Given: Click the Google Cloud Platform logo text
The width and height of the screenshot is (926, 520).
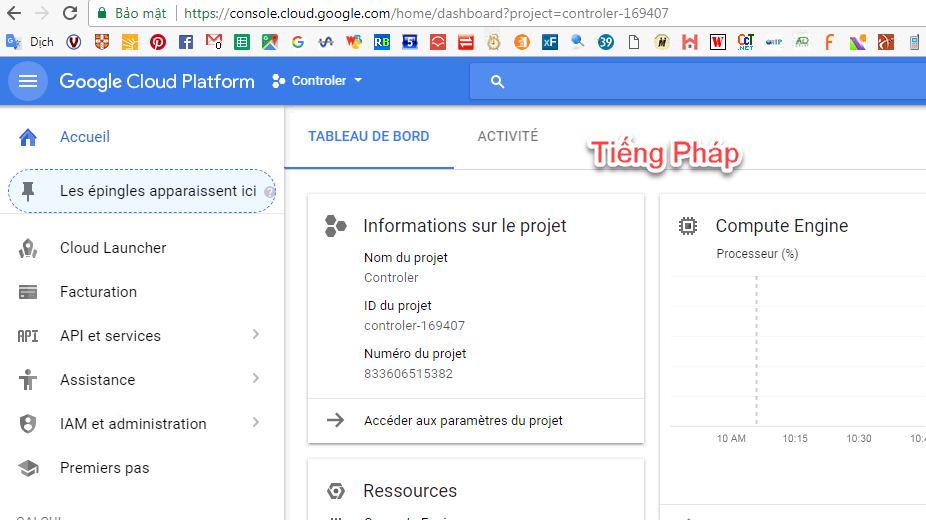Looking at the screenshot, I should point(157,81).
